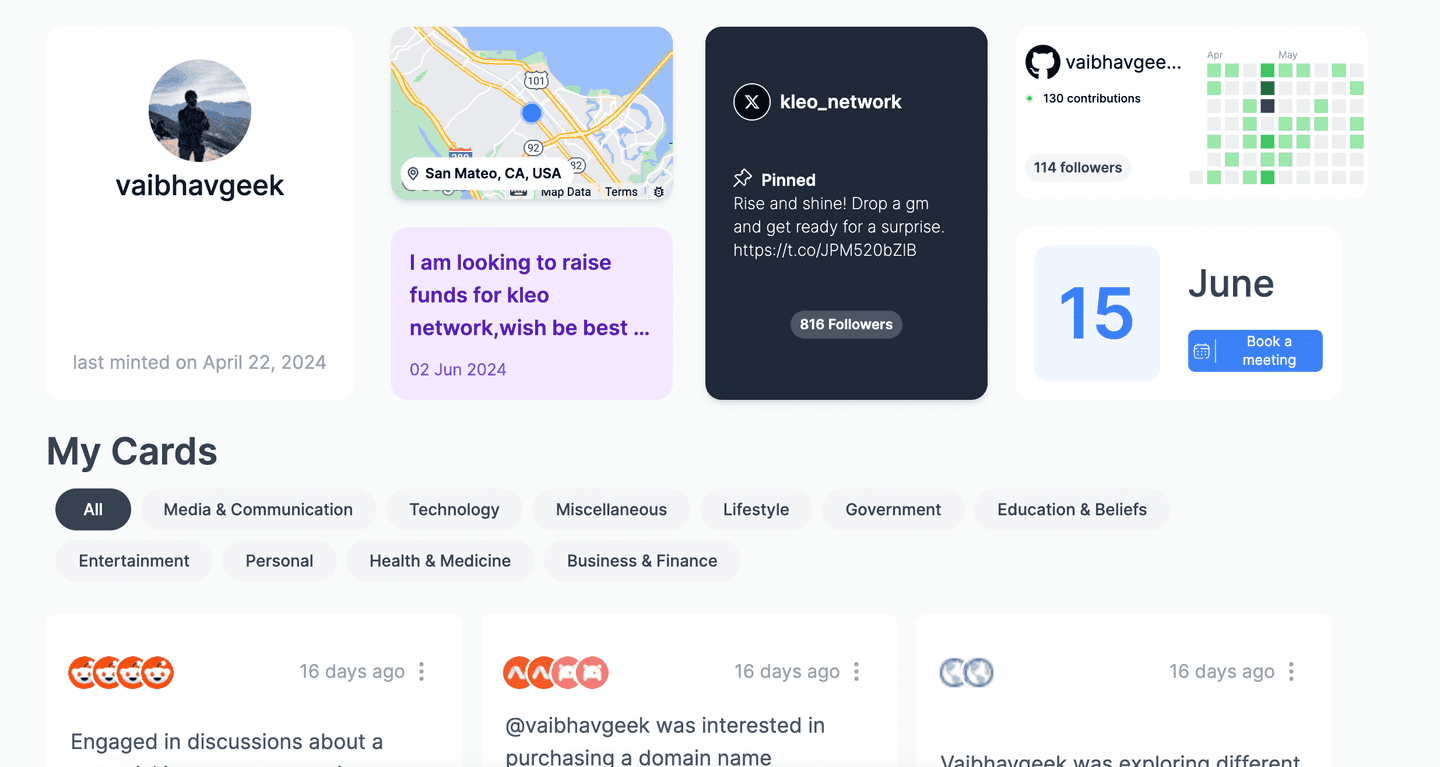
Task: Click the vaibhavgeek username heading
Action: click(x=200, y=185)
